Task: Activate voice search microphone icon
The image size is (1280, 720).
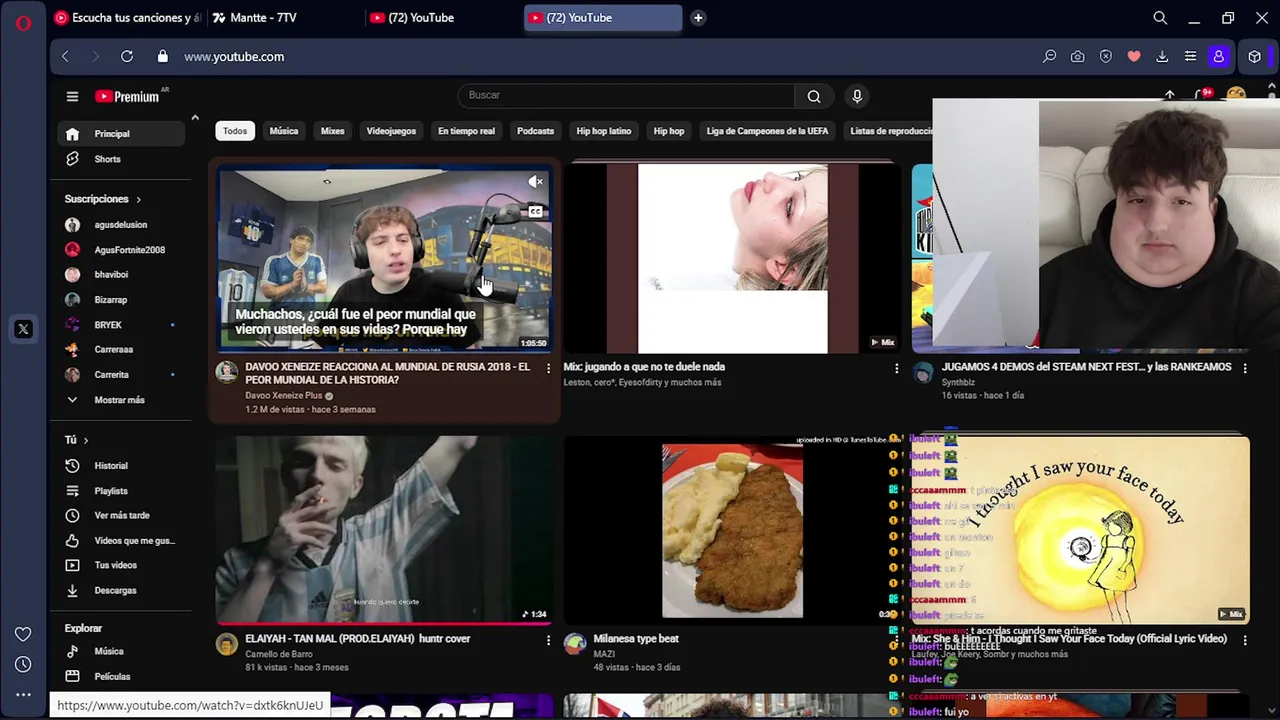Action: coord(856,96)
